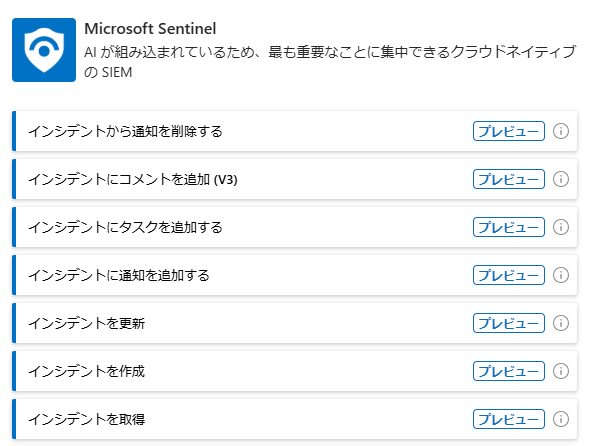Click プレビュー badge on インシデントを更新
The height and width of the screenshot is (446, 592).
pos(509,323)
